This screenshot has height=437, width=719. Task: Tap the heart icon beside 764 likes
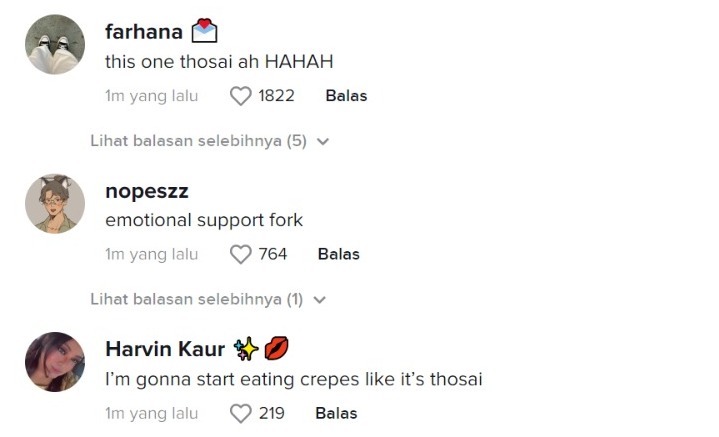(x=240, y=254)
